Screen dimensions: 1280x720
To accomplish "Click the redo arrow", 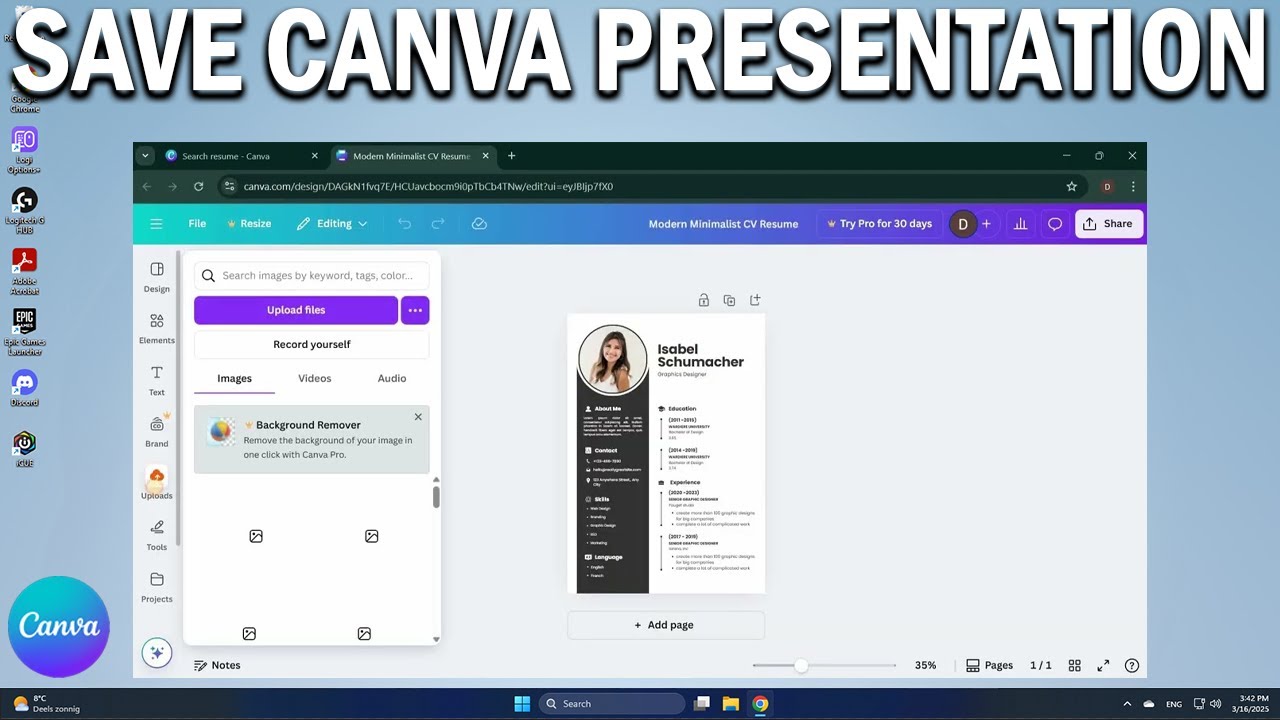I will click(x=438, y=224).
